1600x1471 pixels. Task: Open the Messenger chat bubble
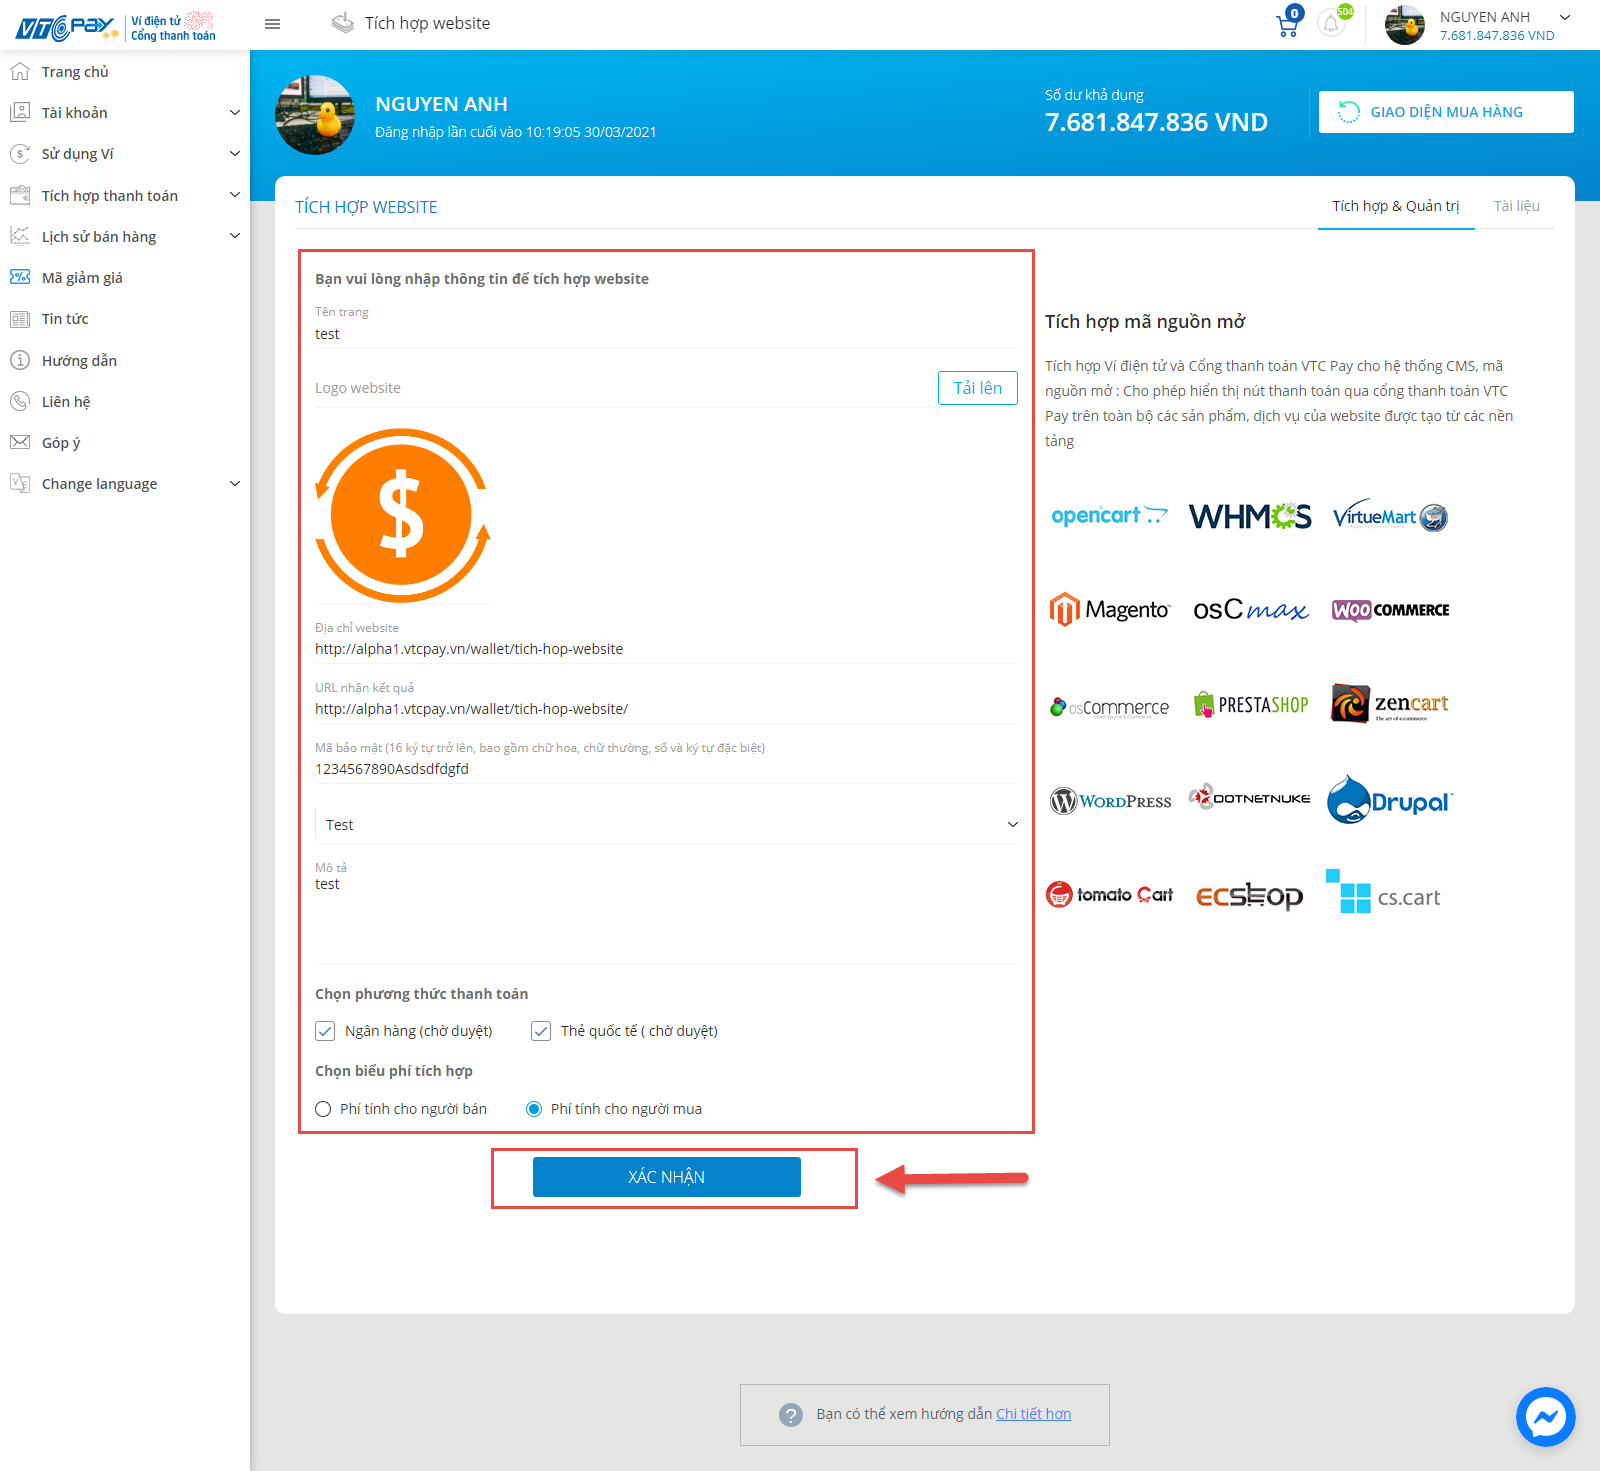pyautogui.click(x=1545, y=1416)
